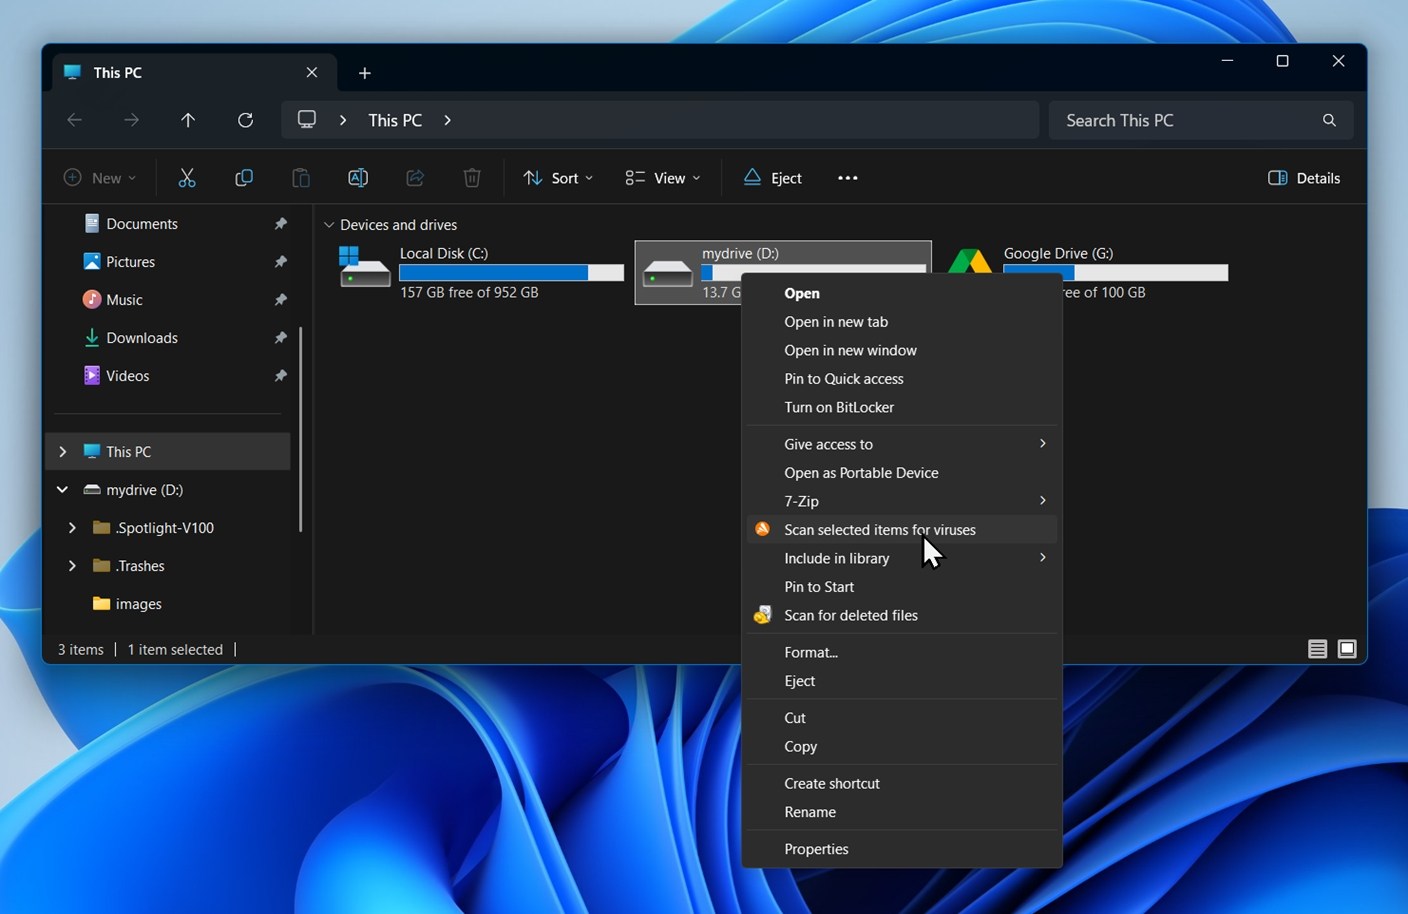Toggle the Details pane button
The width and height of the screenshot is (1408, 914).
(x=1304, y=178)
